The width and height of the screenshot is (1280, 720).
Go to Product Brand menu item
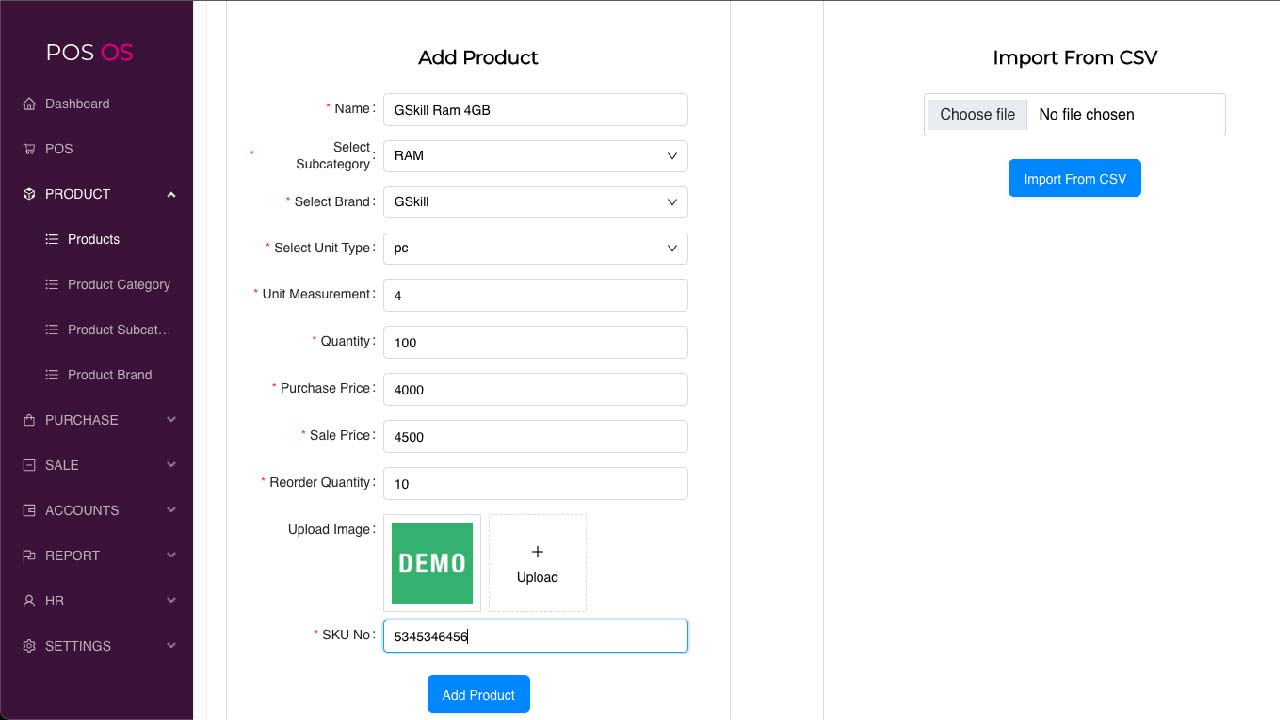[x=110, y=375]
